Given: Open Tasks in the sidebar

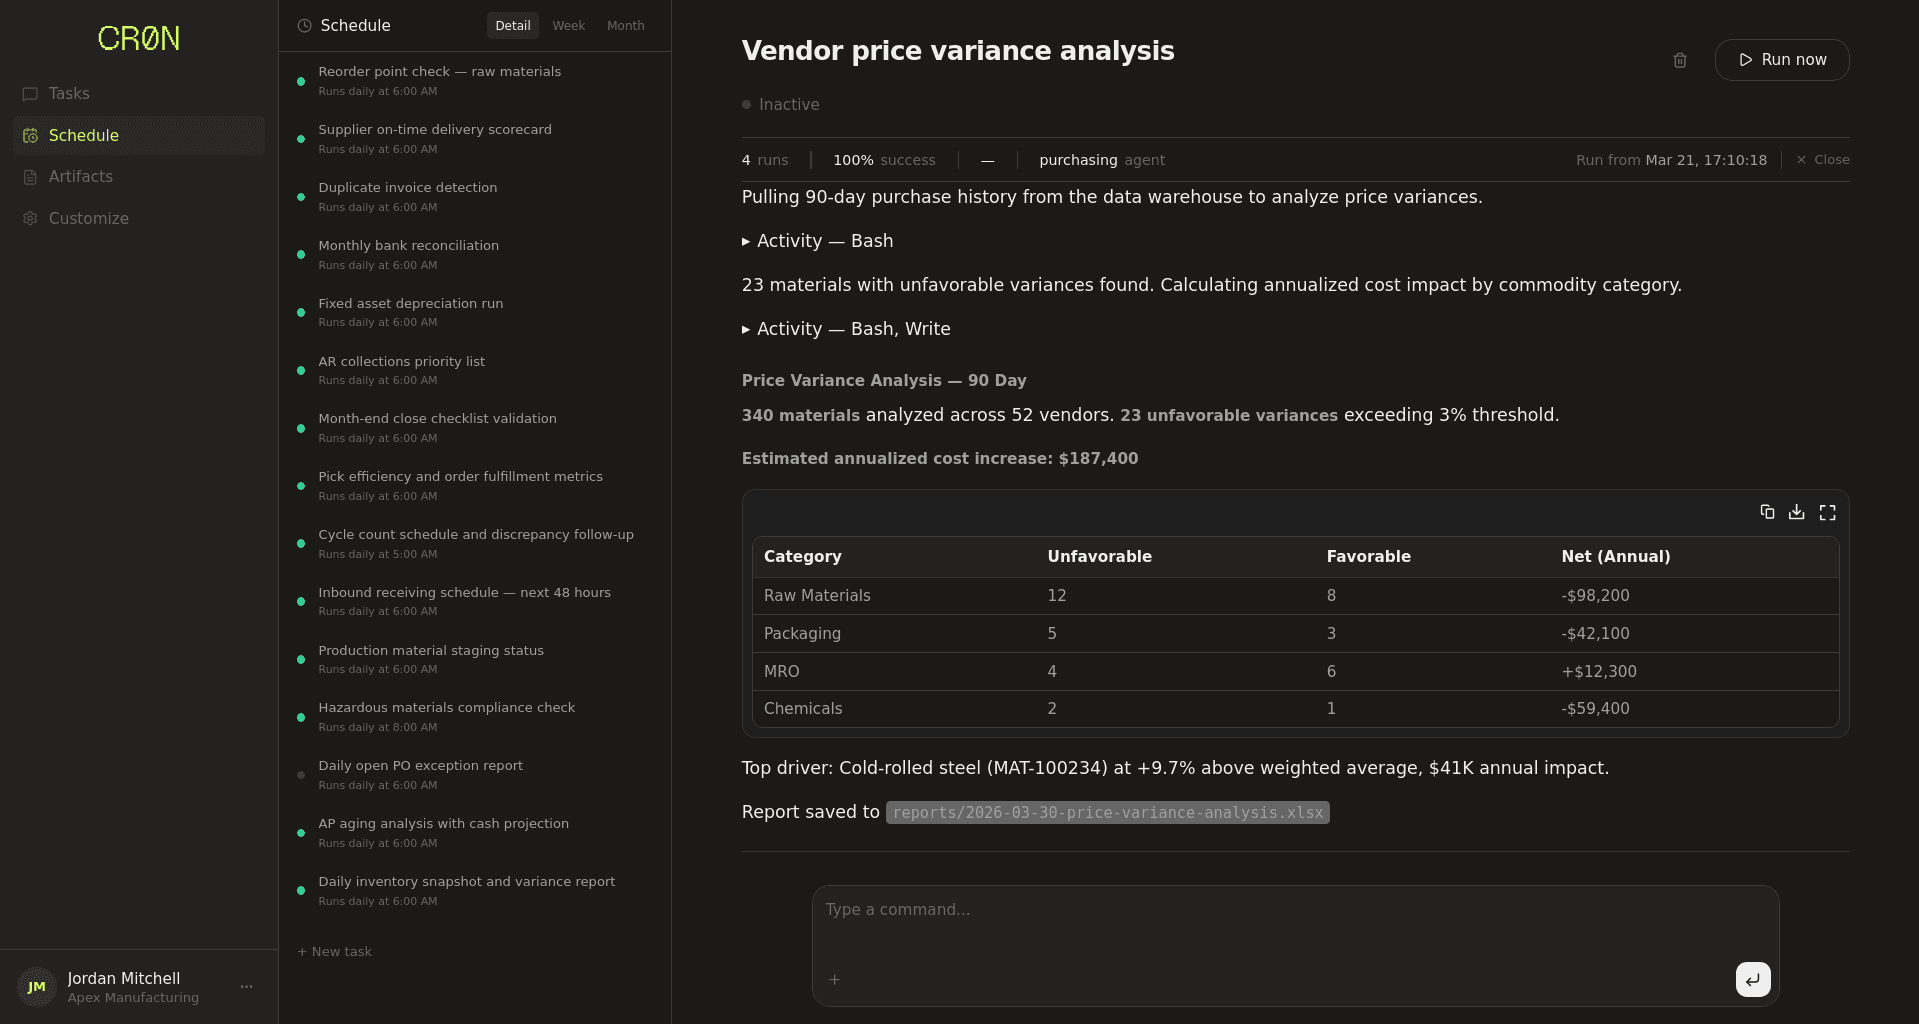Looking at the screenshot, I should pyautogui.click(x=139, y=94).
